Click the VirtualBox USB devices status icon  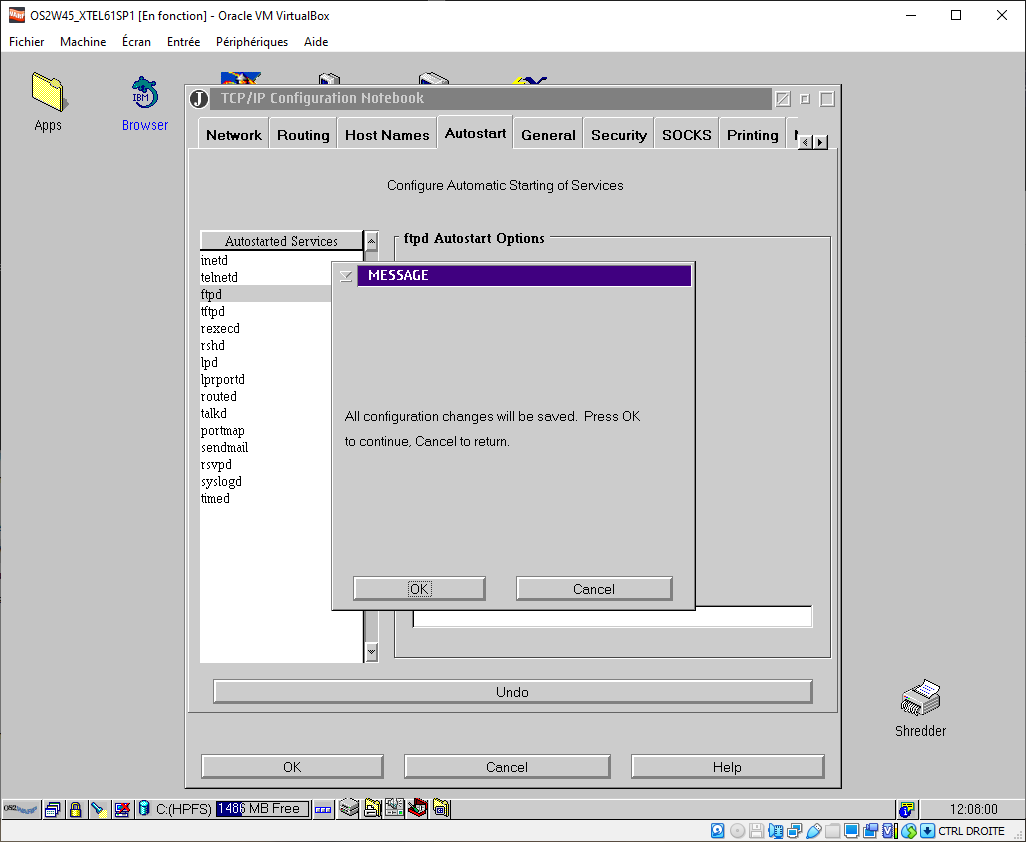[x=814, y=831]
